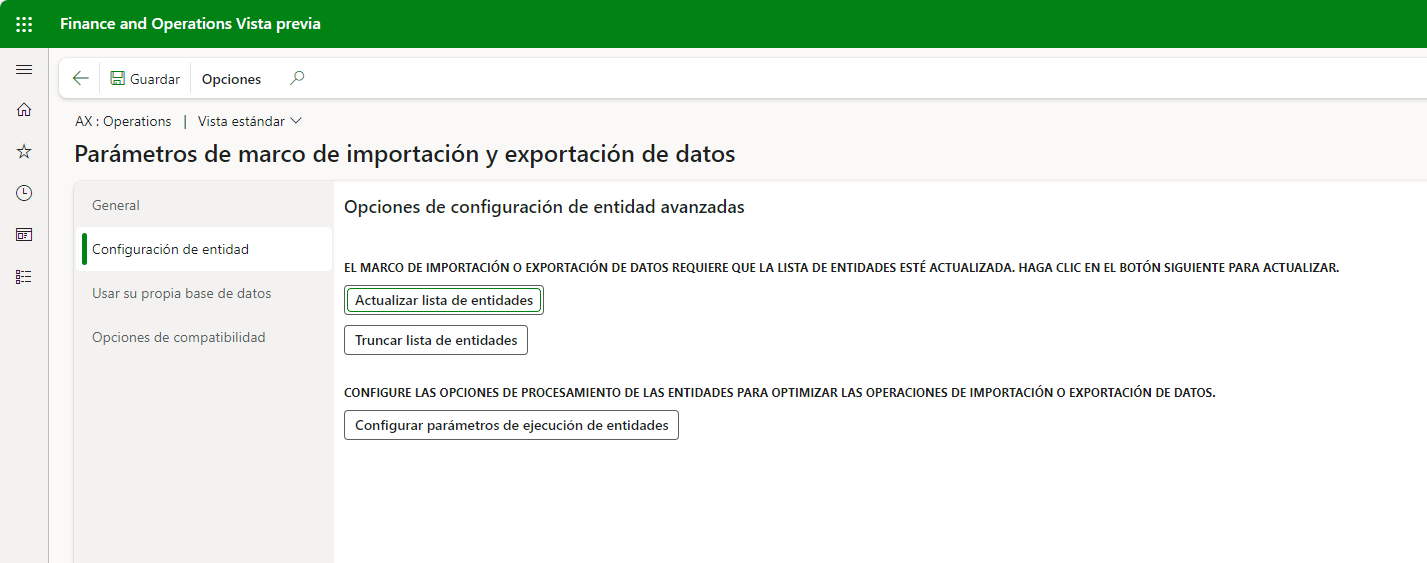The width and height of the screenshot is (1427, 563).
Task: Expand the hamburger navigation pane
Action: [24, 69]
